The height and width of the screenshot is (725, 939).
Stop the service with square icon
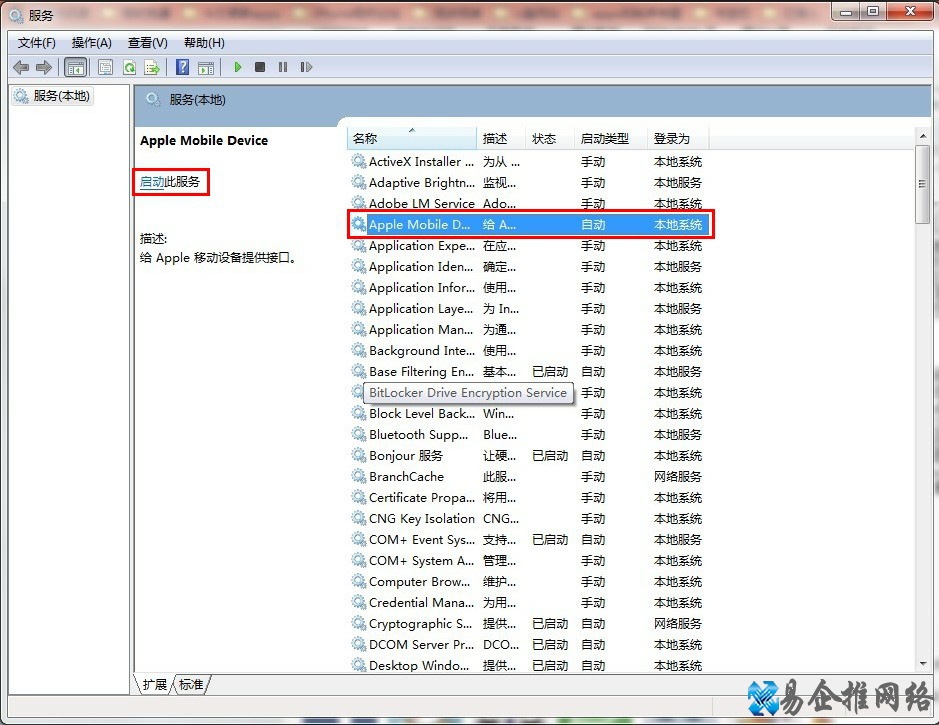point(259,66)
